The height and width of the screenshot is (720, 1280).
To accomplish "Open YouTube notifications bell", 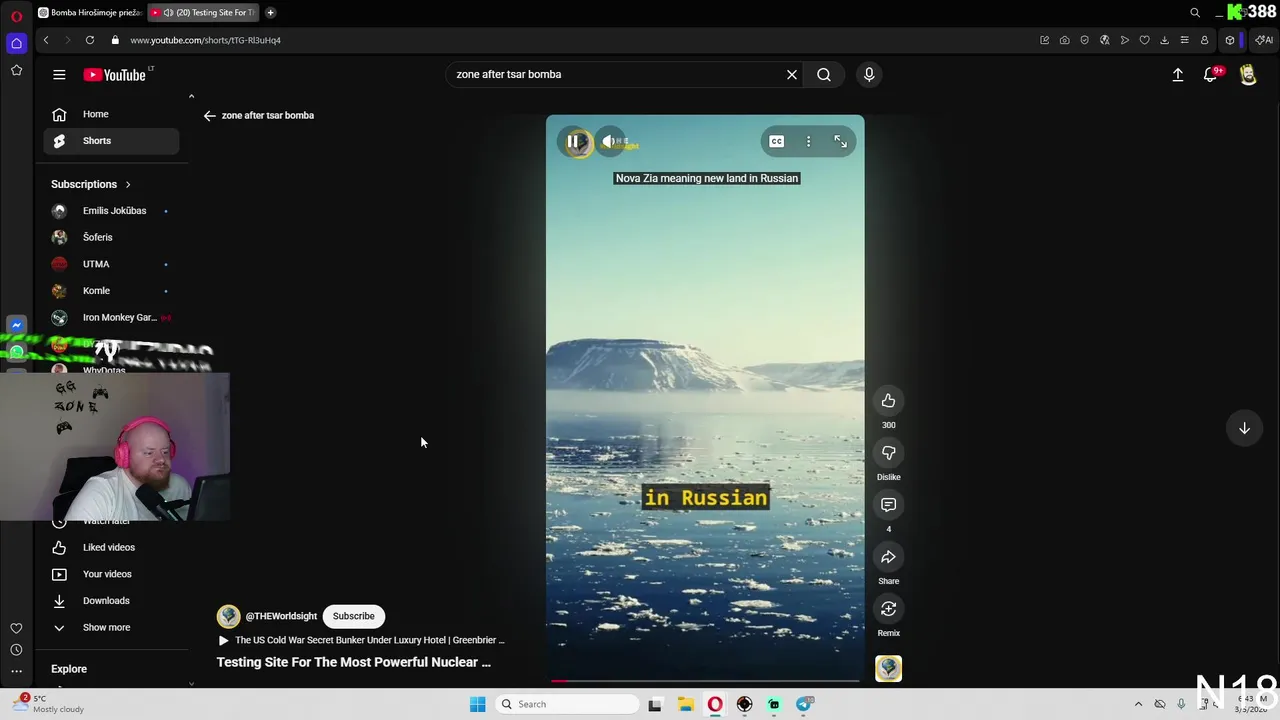I will pos(1210,74).
